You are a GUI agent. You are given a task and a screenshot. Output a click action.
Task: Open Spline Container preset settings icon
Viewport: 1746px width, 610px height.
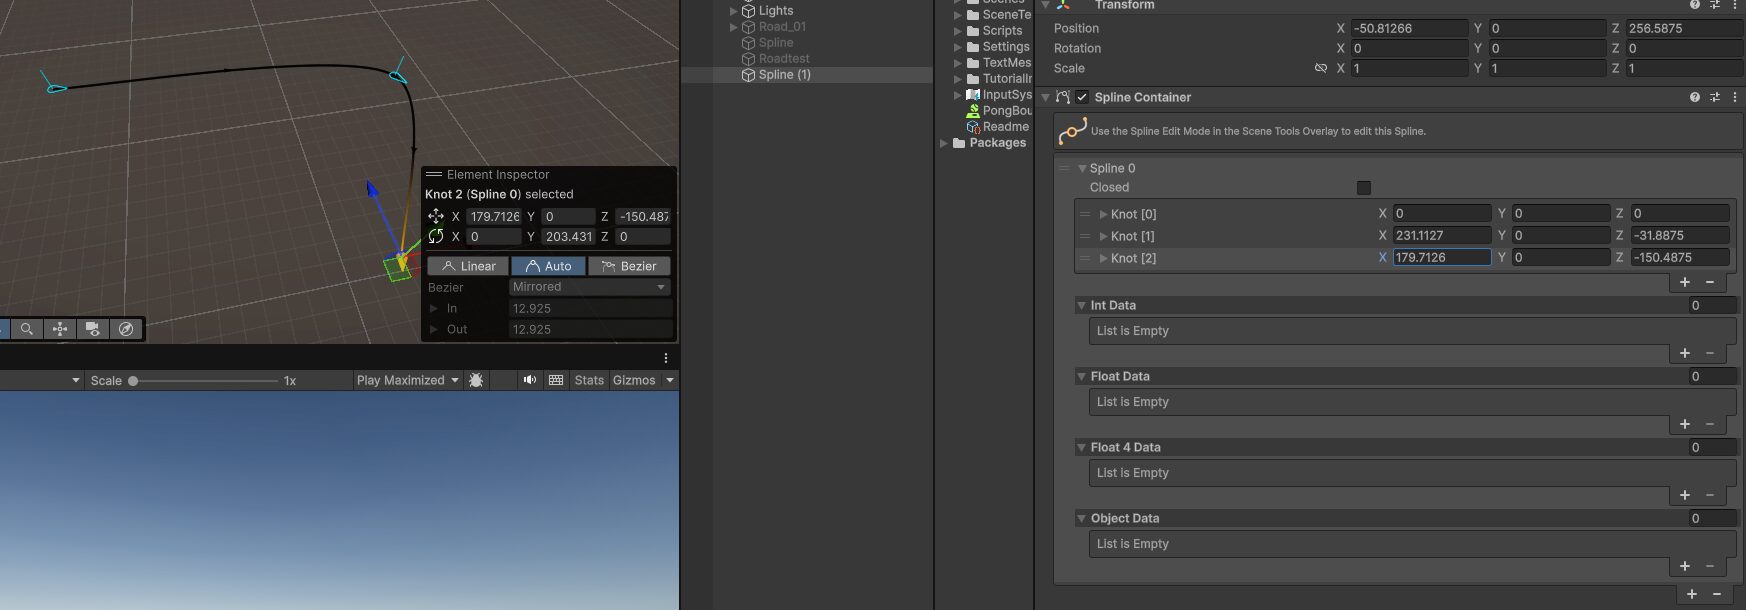click(x=1714, y=97)
